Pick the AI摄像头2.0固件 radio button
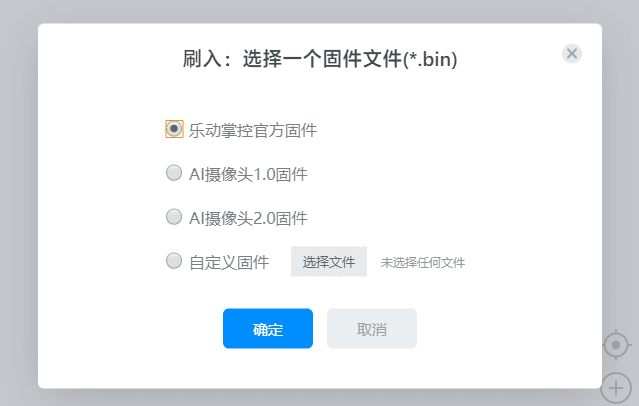639x406 pixels. (x=174, y=217)
